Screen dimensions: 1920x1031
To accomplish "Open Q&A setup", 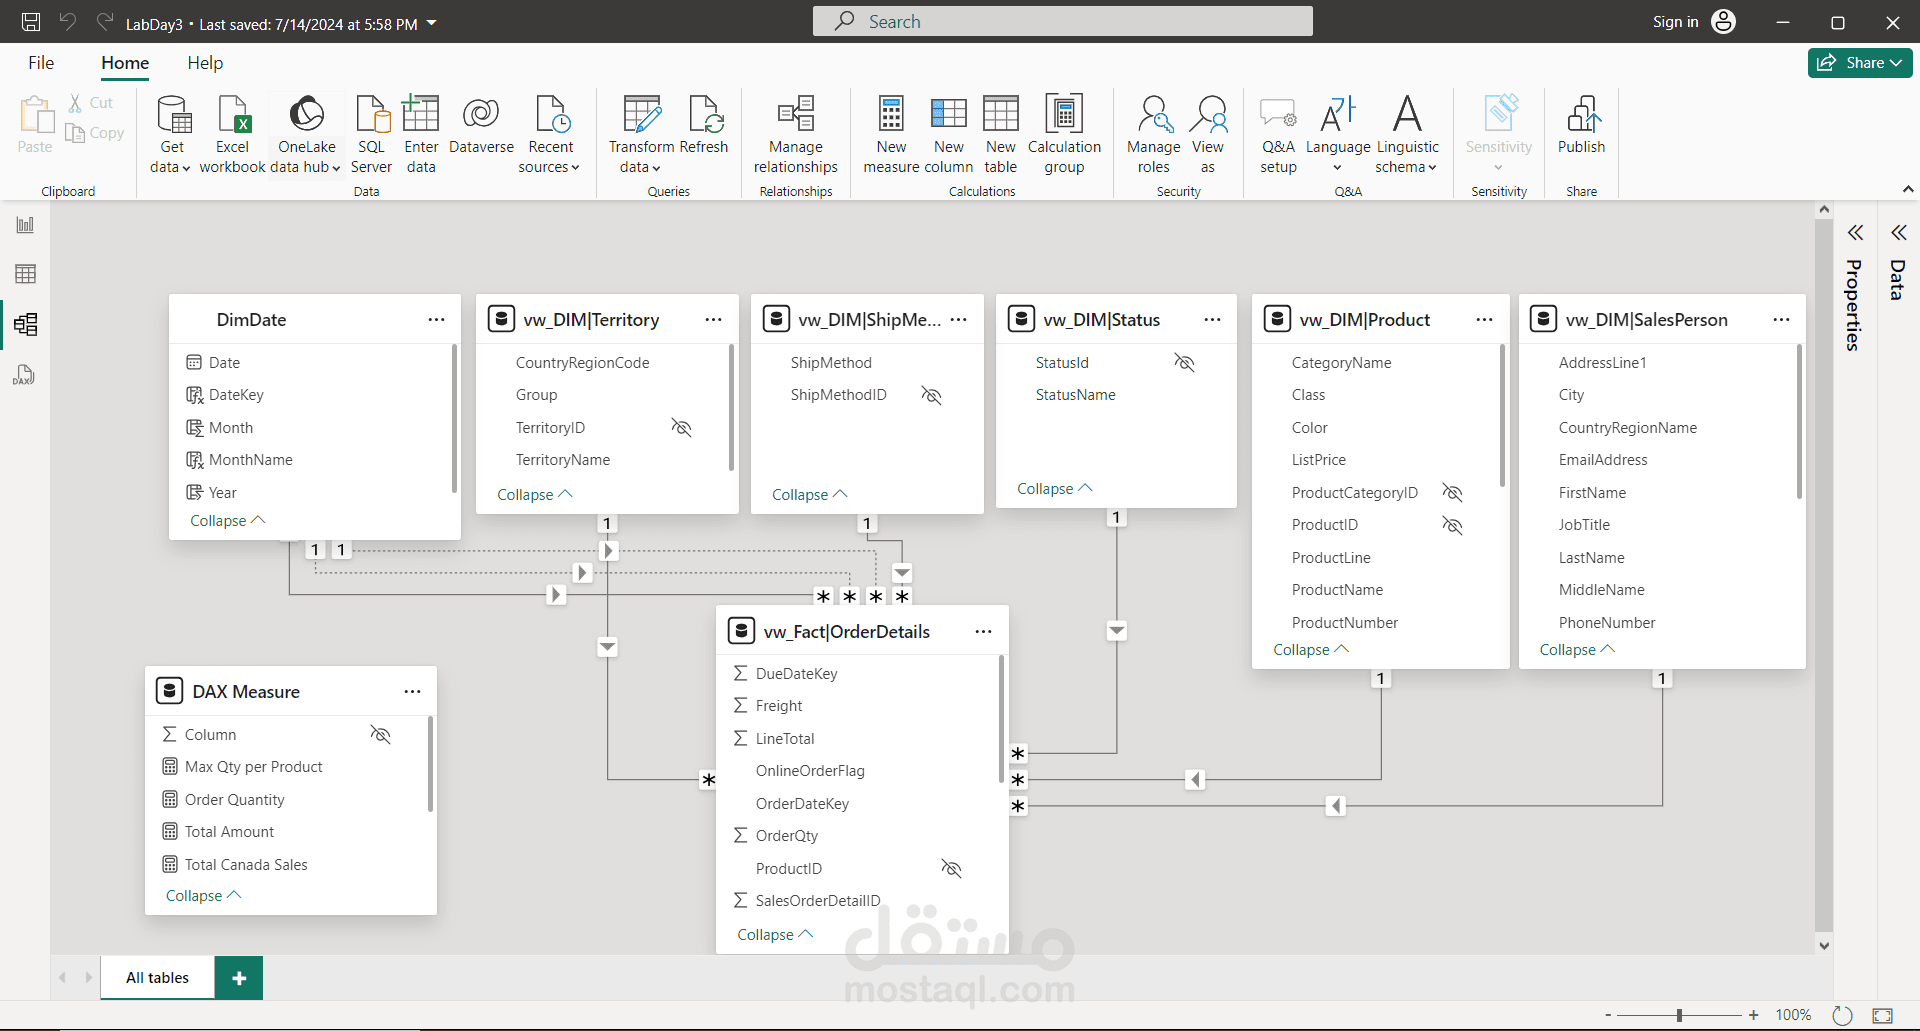I will click(x=1278, y=134).
